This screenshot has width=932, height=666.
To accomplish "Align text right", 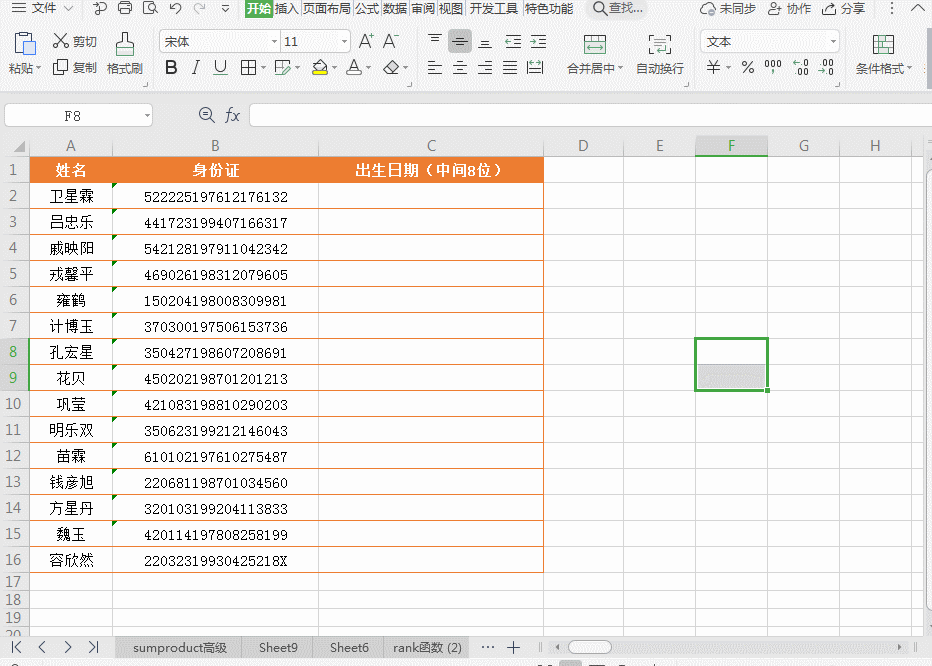I will [x=485, y=68].
